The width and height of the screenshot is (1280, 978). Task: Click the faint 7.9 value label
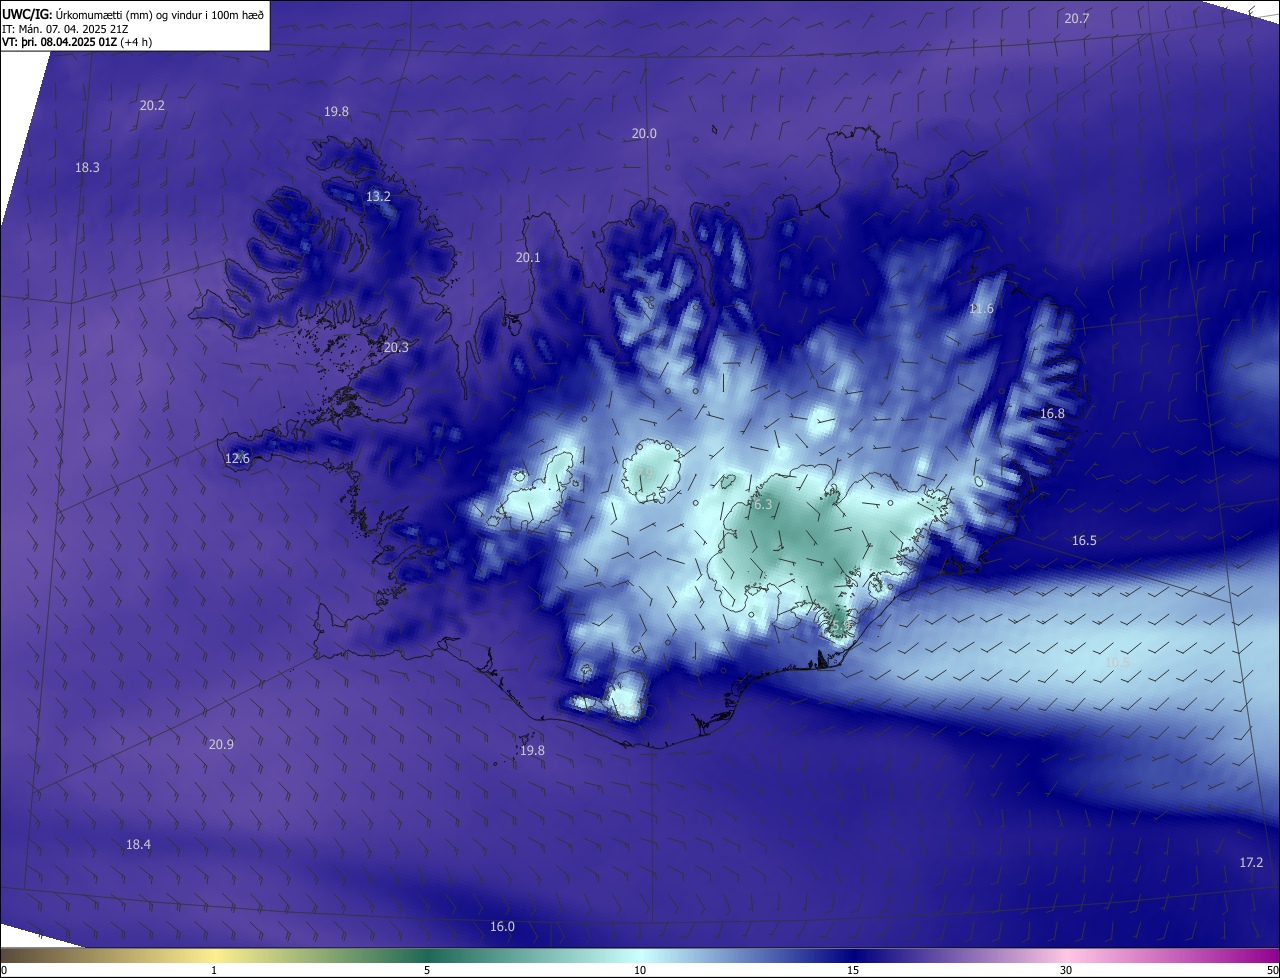point(643,471)
